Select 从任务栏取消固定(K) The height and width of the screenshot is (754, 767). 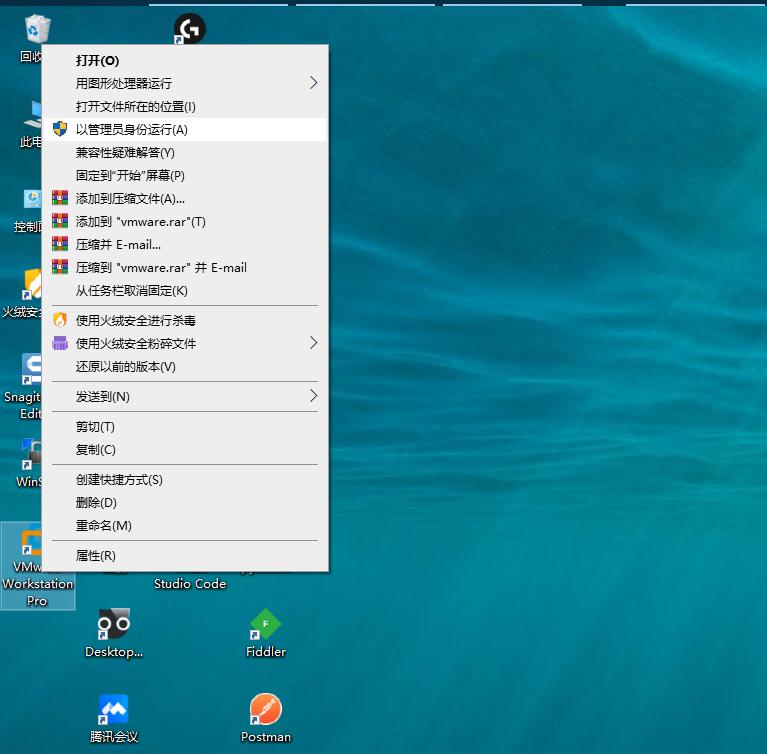(x=185, y=290)
